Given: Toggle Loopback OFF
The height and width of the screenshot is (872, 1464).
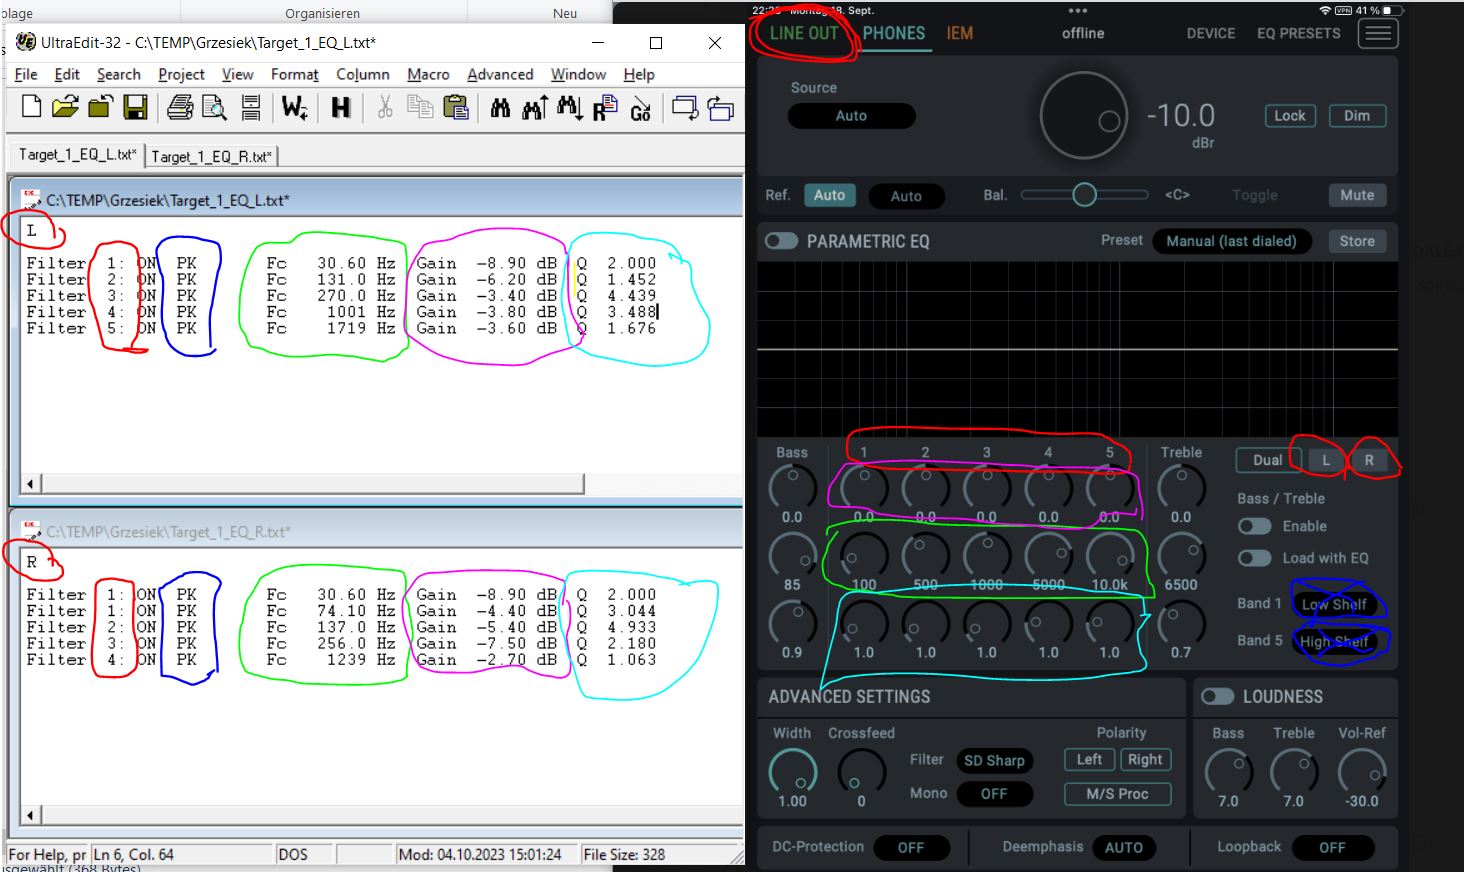Looking at the screenshot, I should point(1332,847).
